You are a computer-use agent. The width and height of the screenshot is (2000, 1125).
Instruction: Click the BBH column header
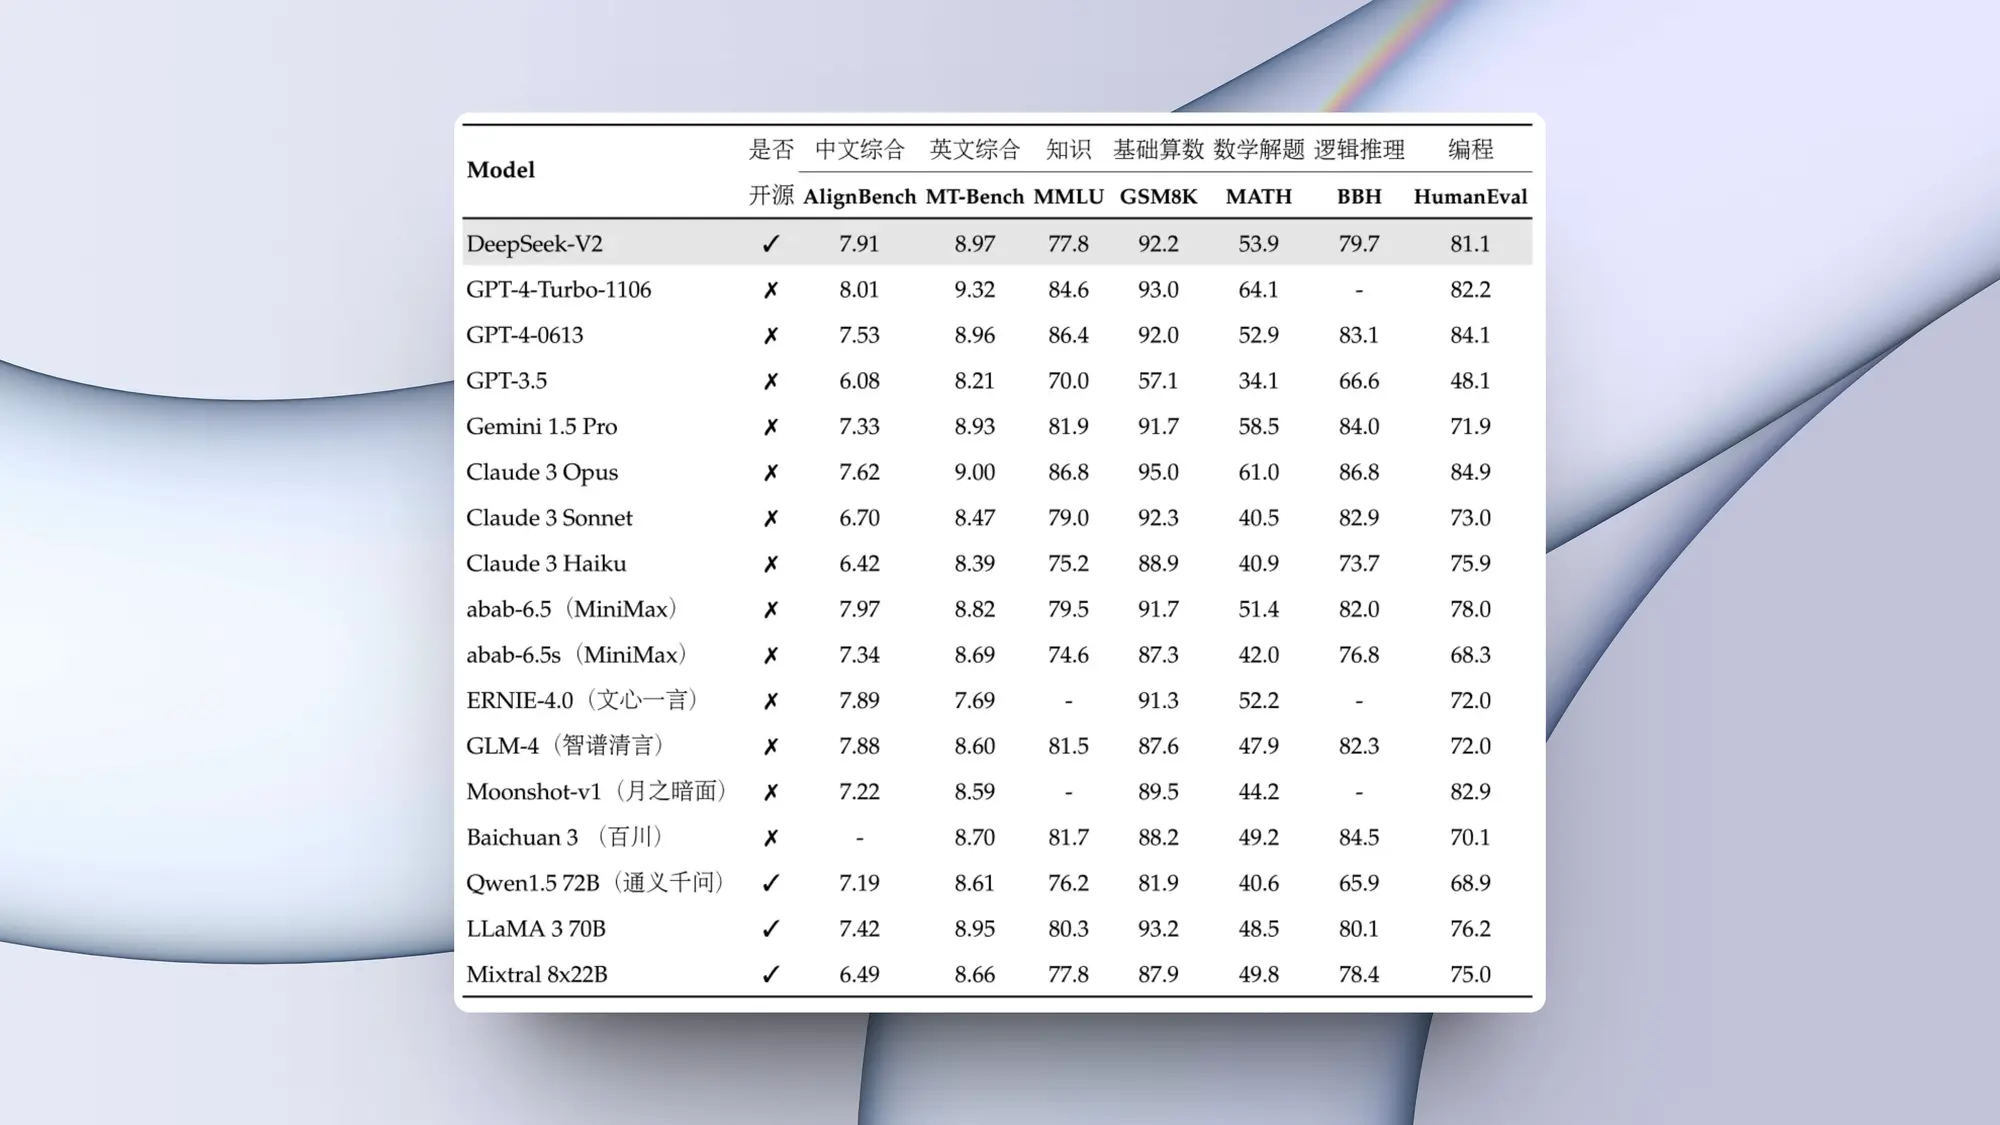coord(1359,197)
